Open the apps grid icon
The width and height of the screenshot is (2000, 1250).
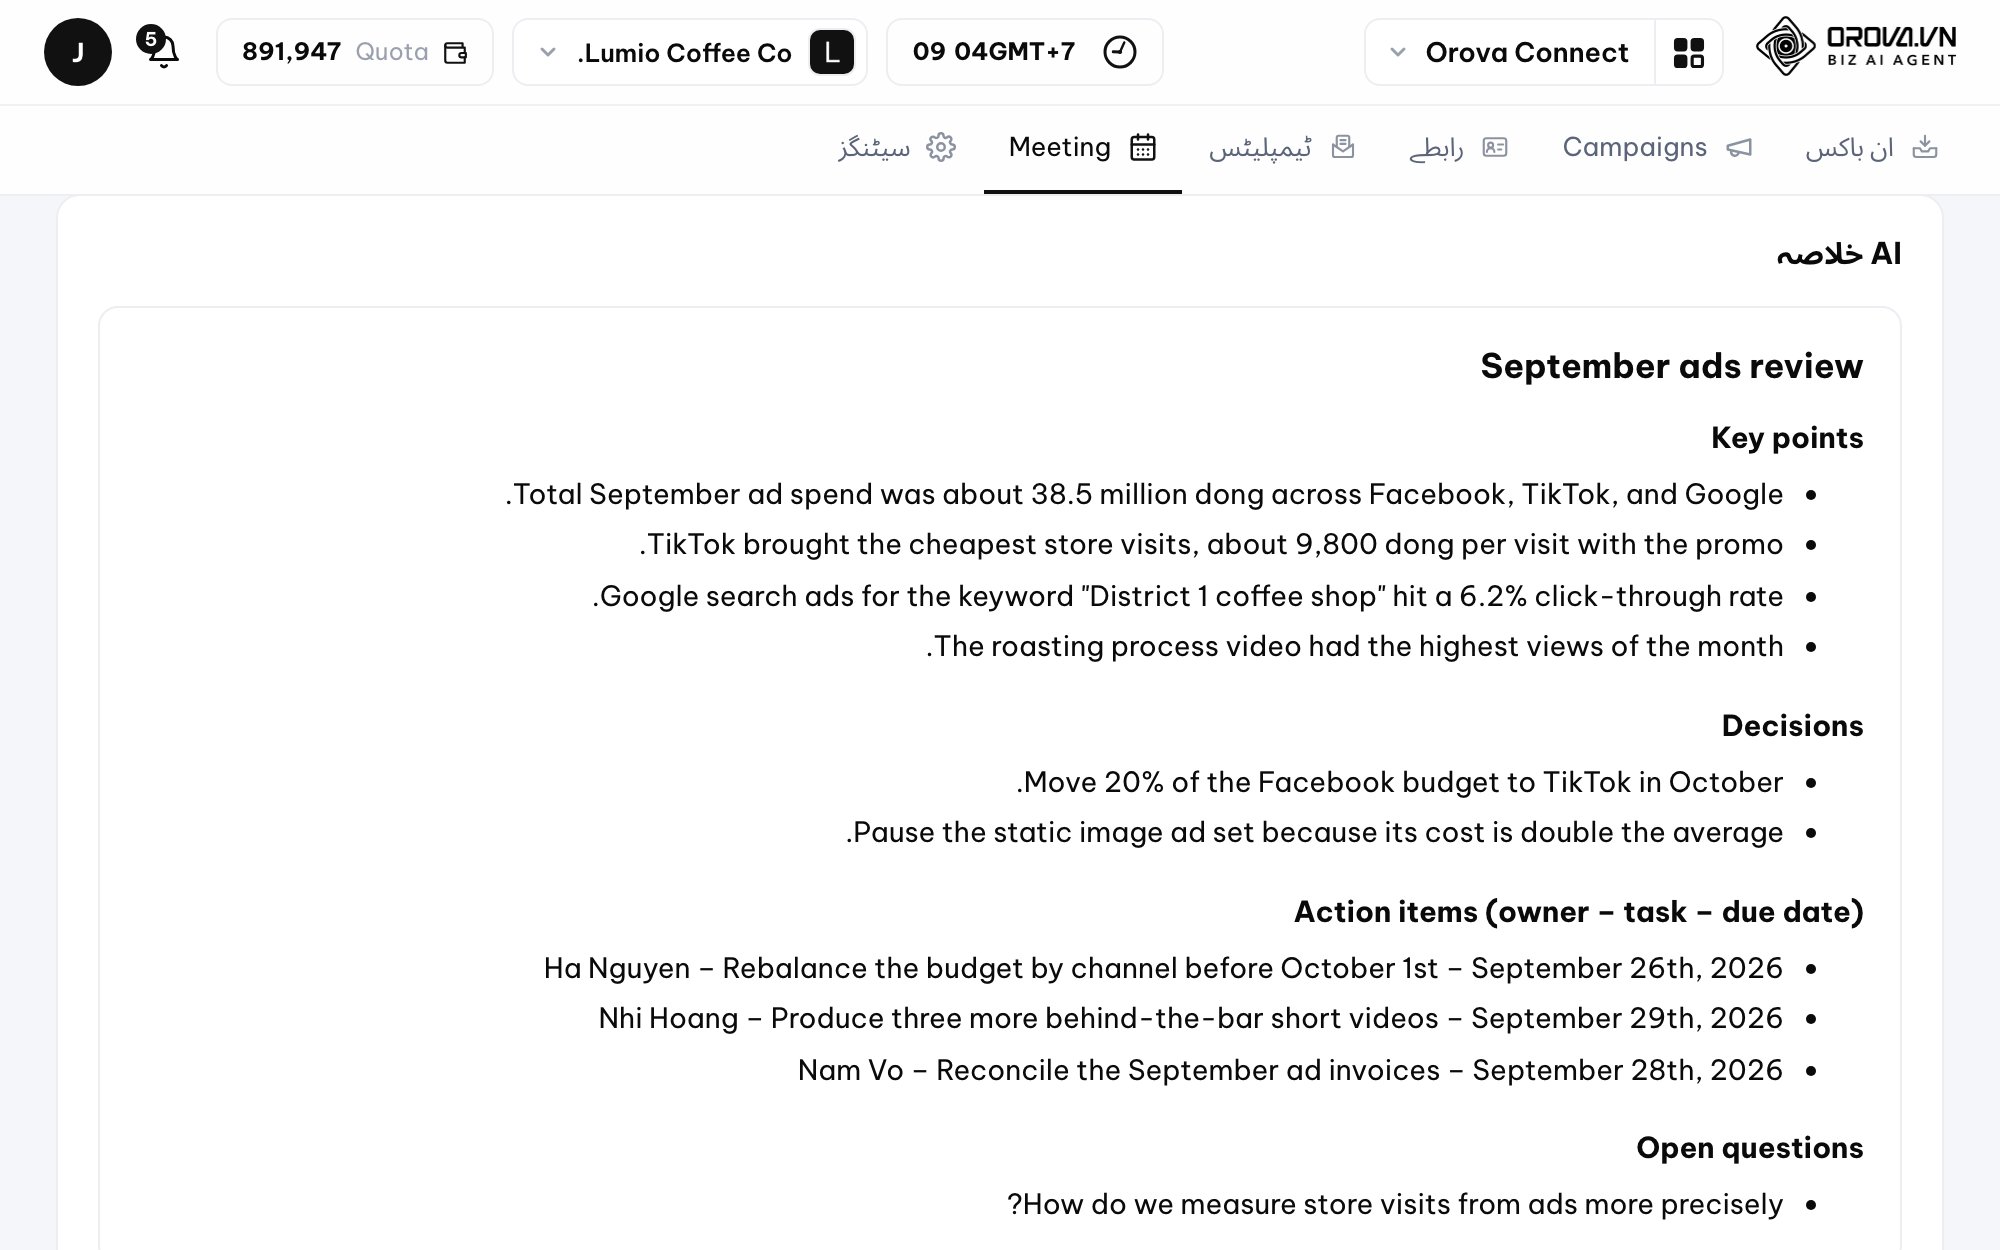tap(1689, 52)
